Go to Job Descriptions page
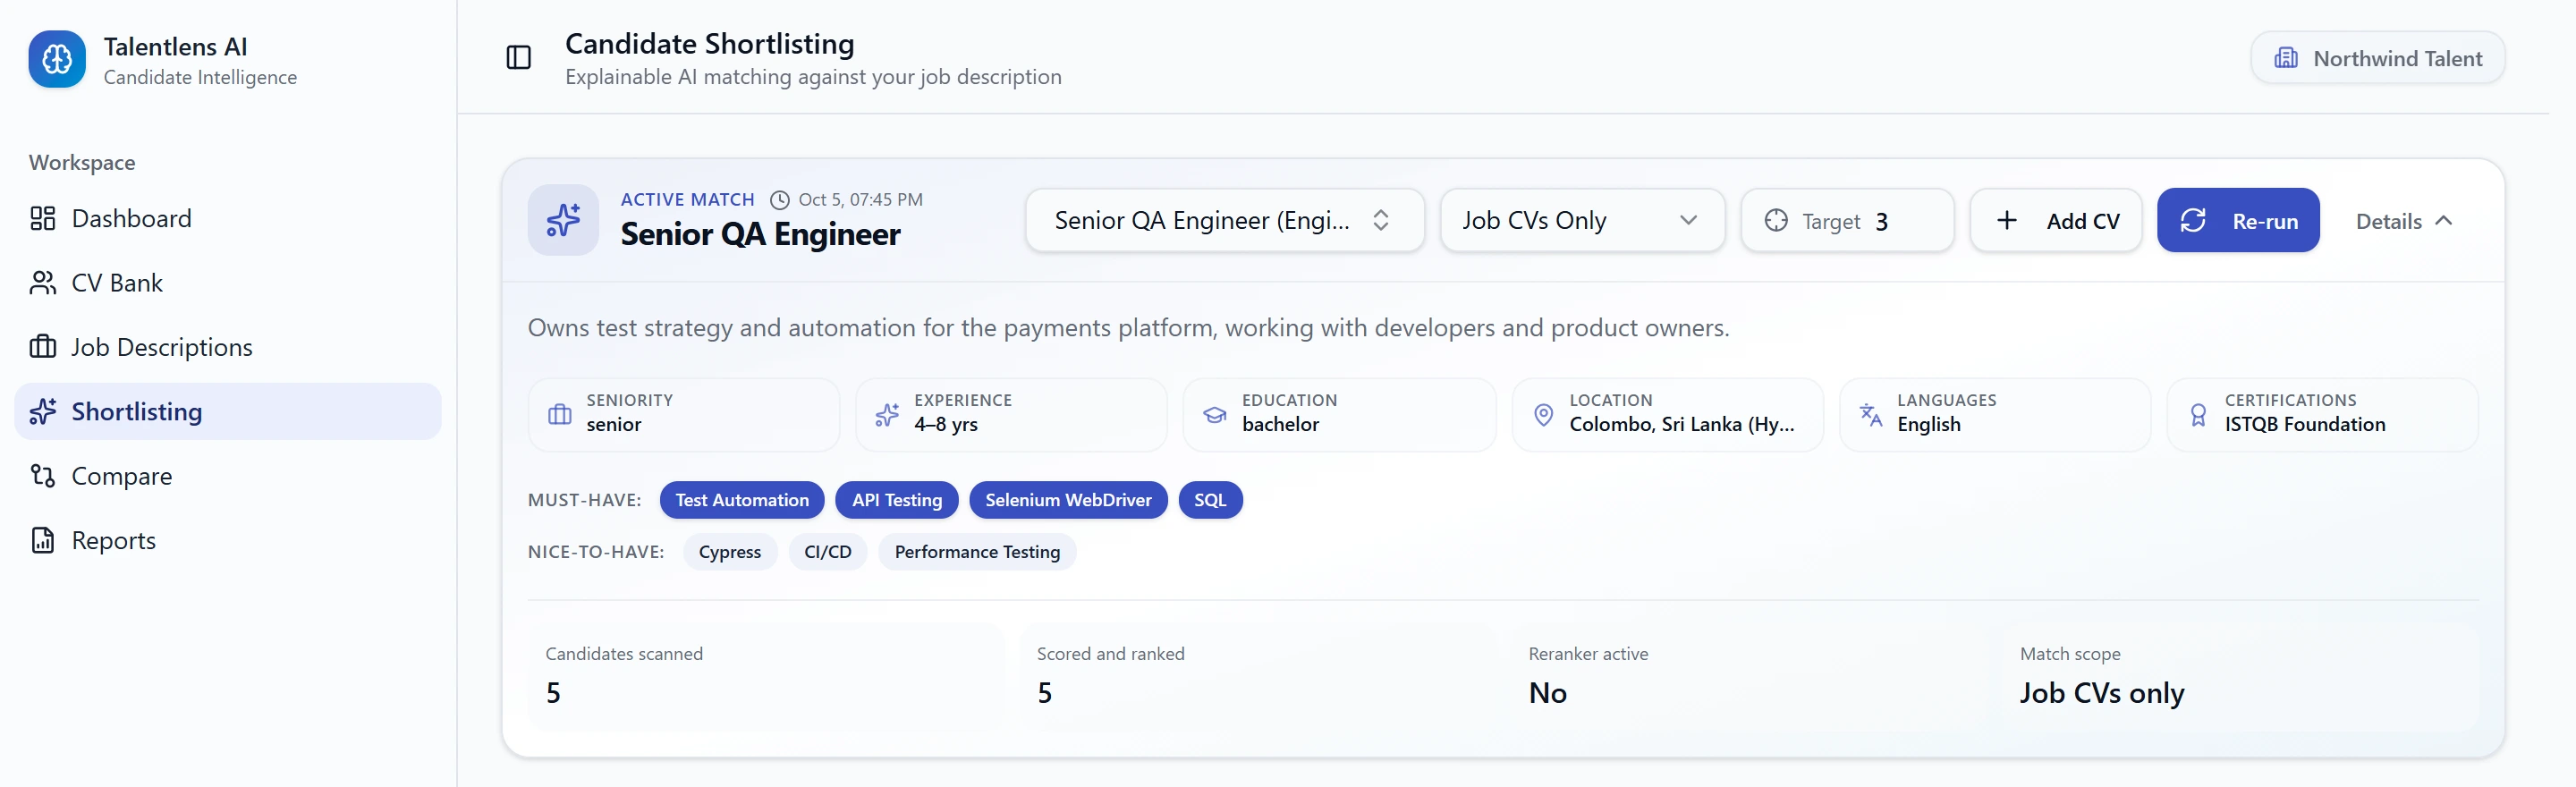This screenshot has height=787, width=2576. [x=228, y=347]
